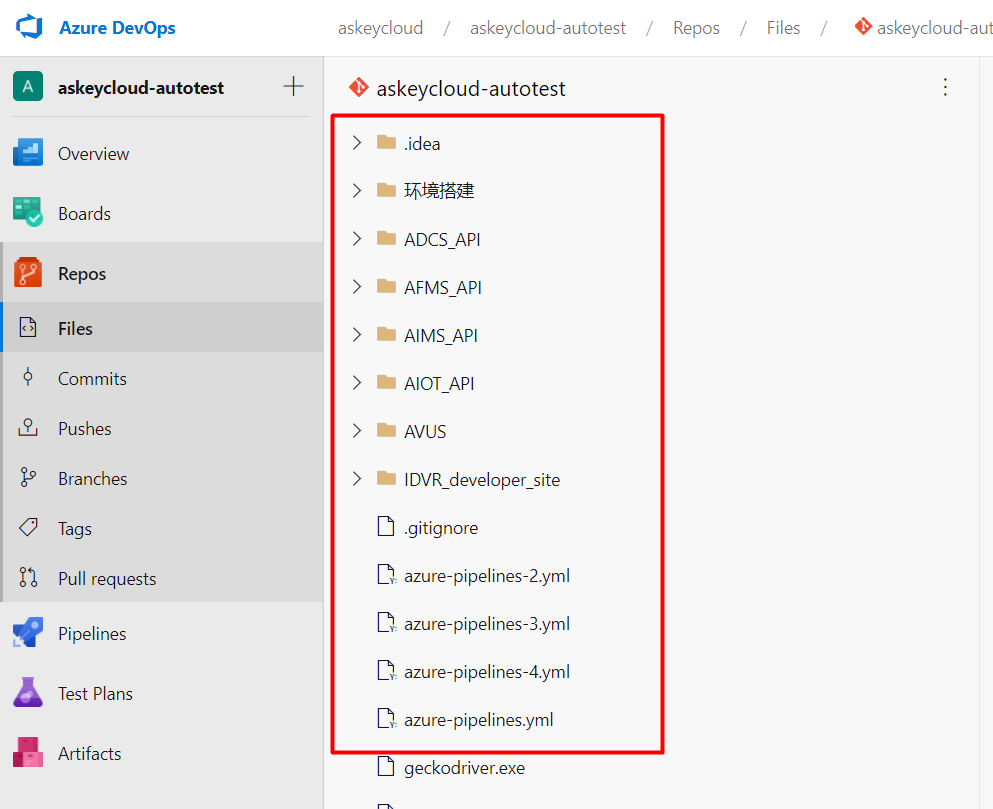Expand the AVUS folder chevron
The width and height of the screenshot is (993, 809).
[x=357, y=431]
